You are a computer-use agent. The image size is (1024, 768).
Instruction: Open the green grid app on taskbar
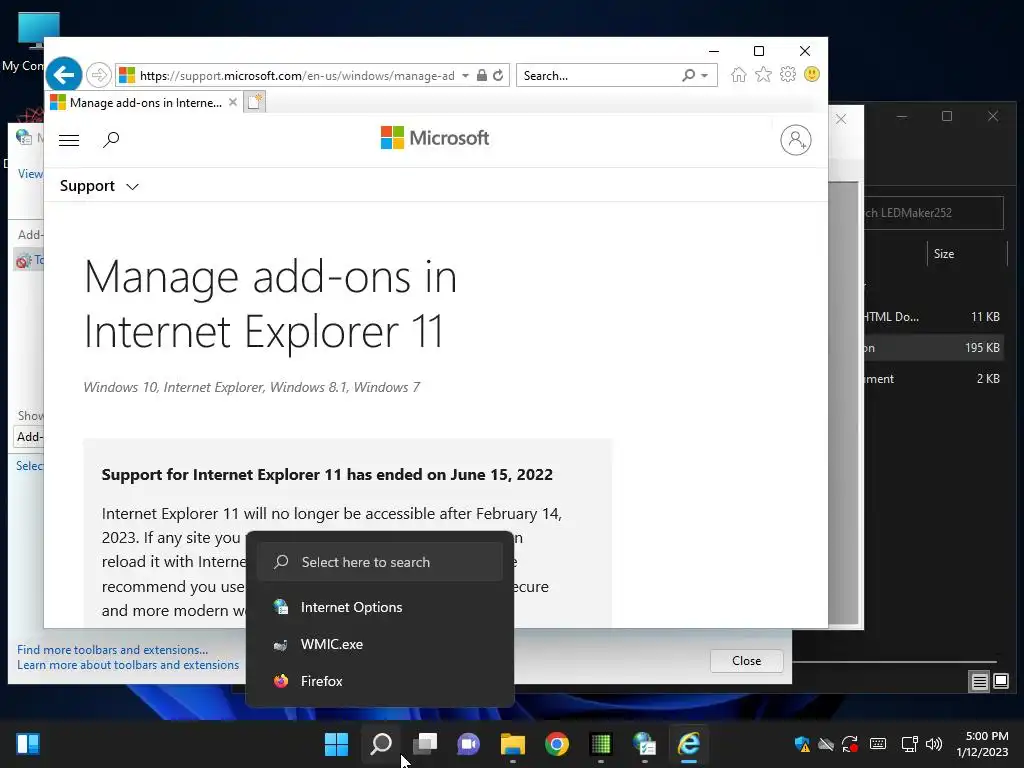(x=601, y=744)
